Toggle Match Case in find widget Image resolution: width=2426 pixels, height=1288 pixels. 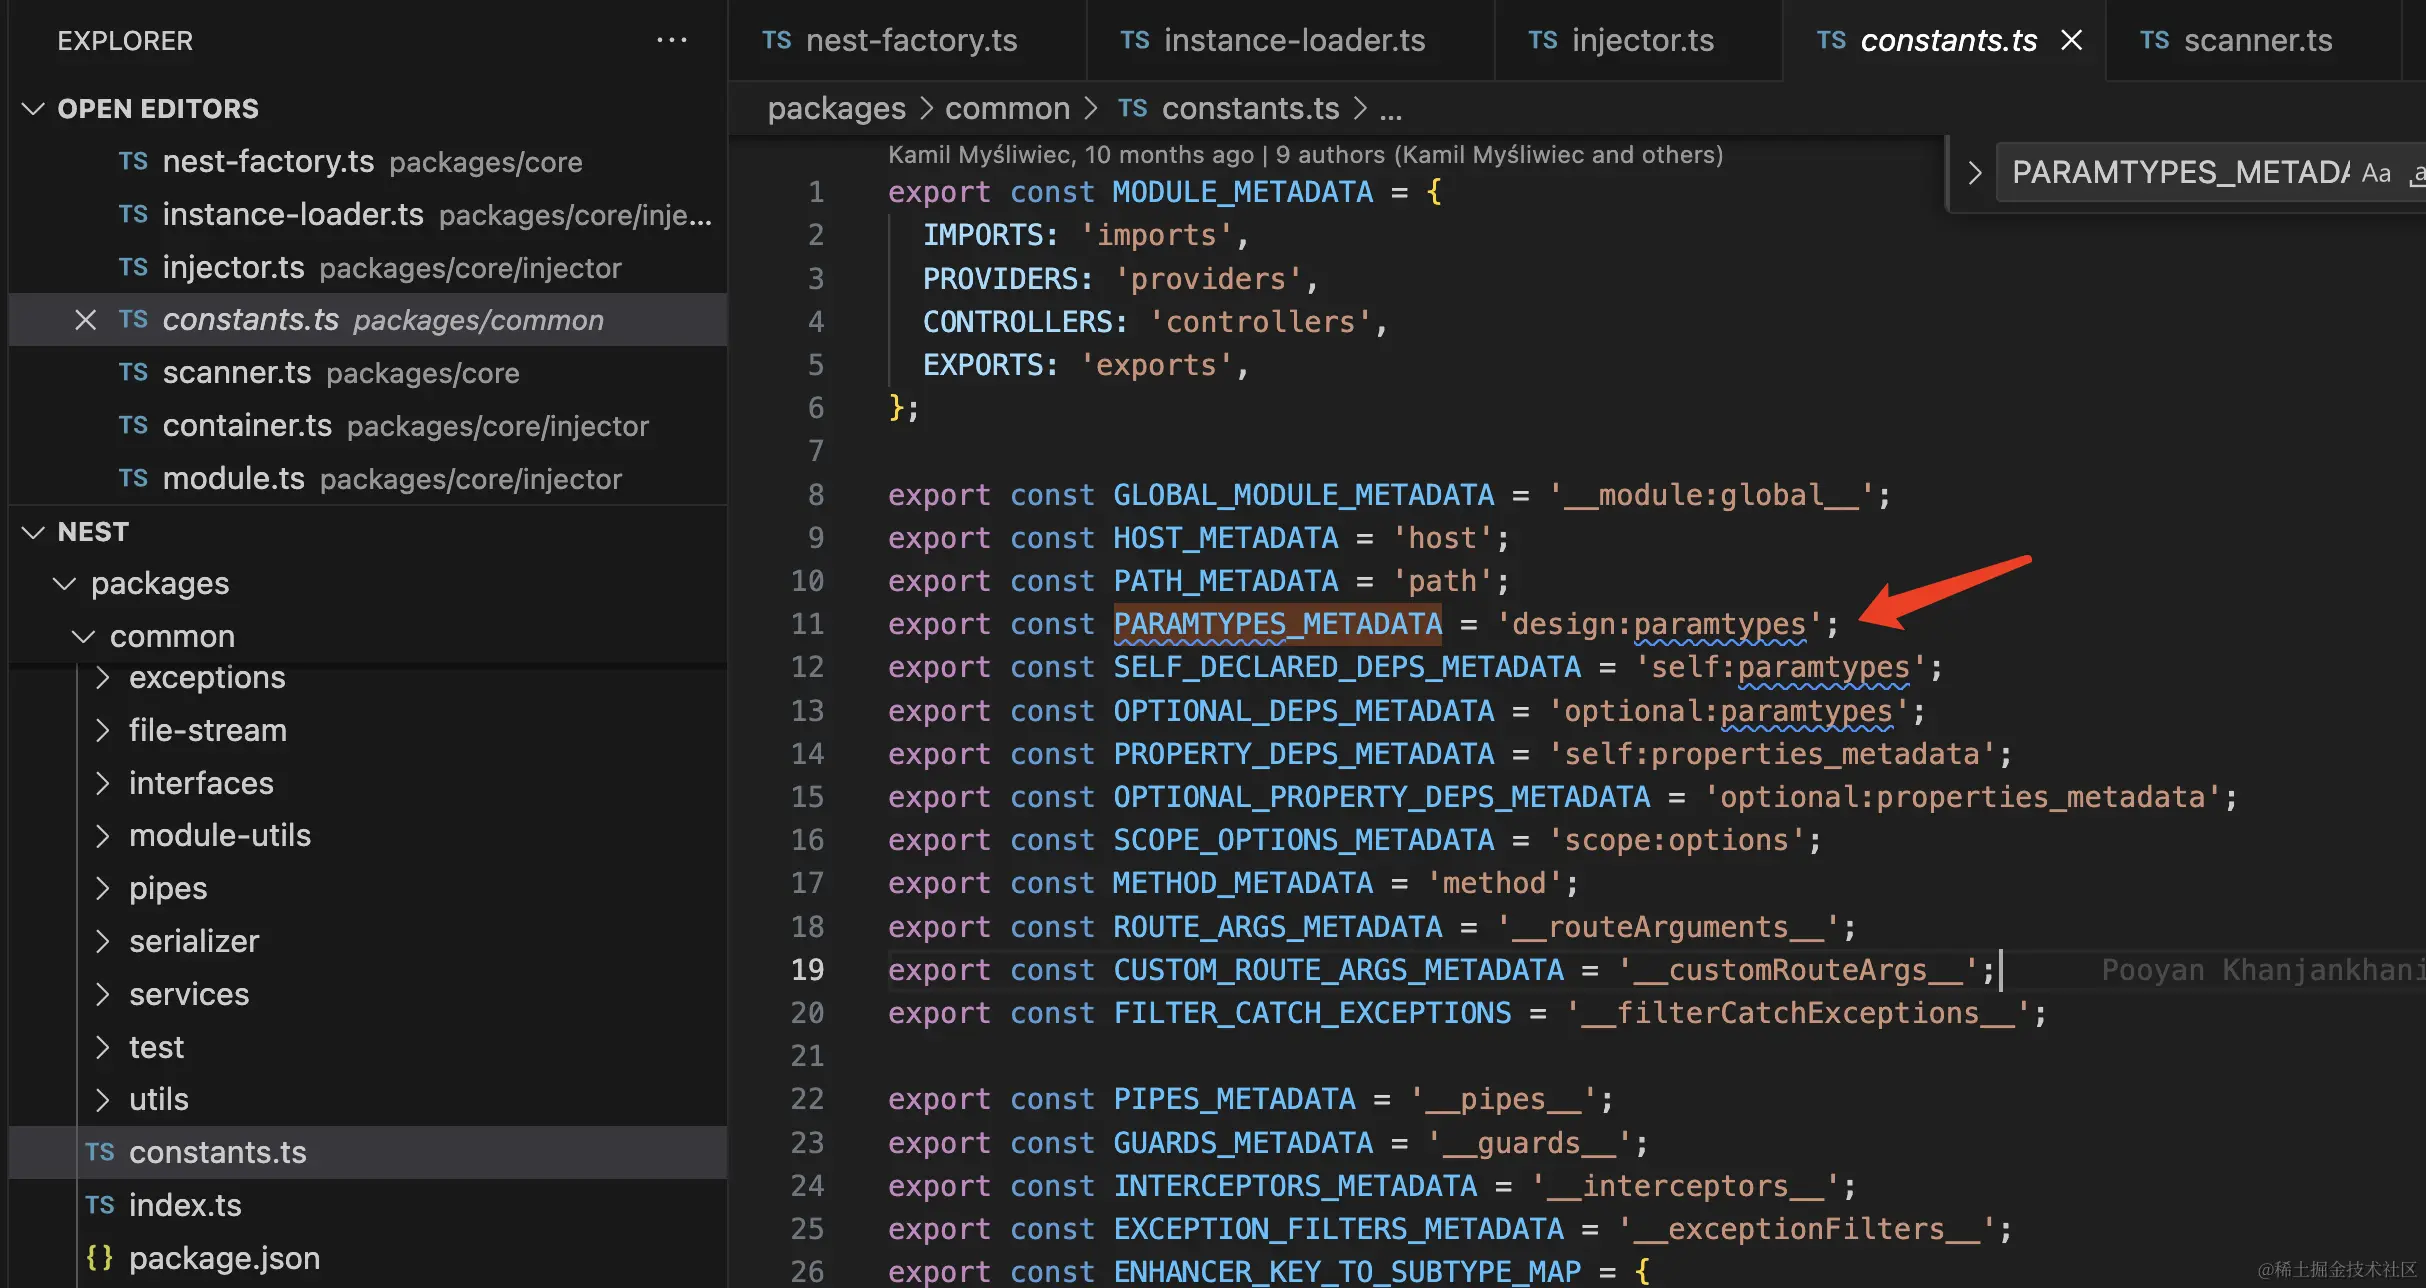(2376, 173)
